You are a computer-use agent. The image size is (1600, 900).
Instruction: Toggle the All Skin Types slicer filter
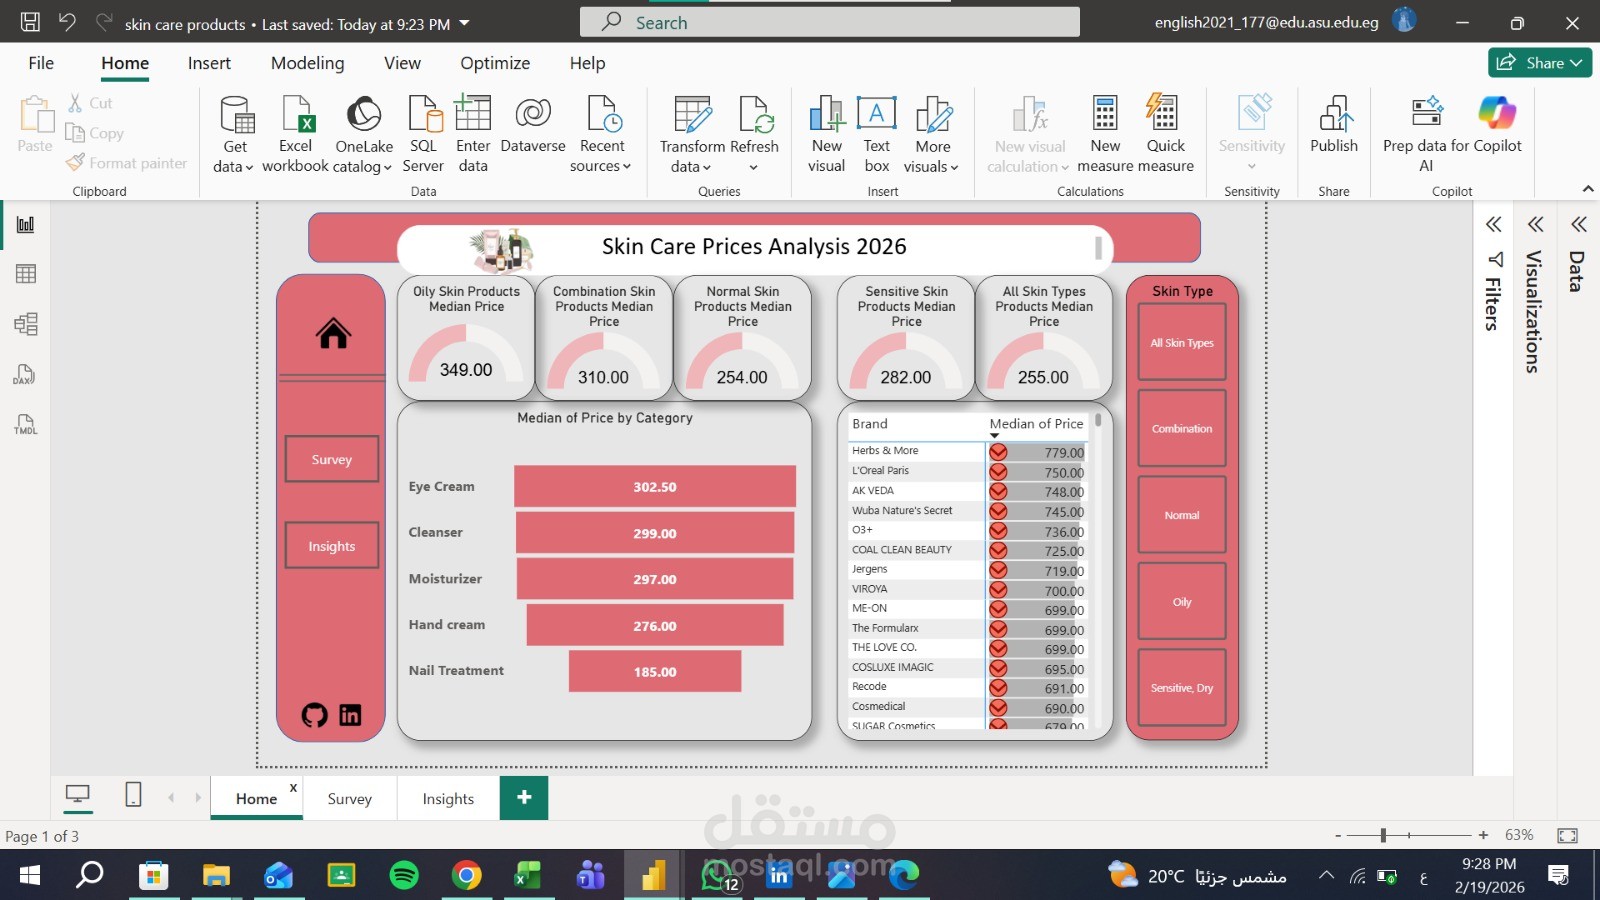click(x=1181, y=342)
